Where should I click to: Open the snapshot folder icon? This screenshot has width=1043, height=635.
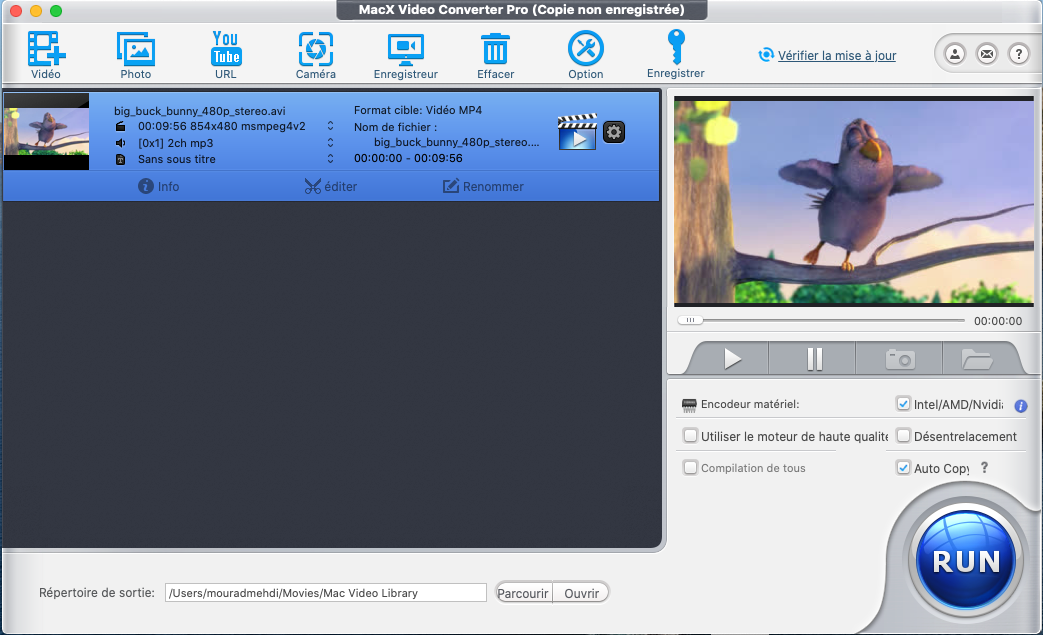tap(976, 359)
